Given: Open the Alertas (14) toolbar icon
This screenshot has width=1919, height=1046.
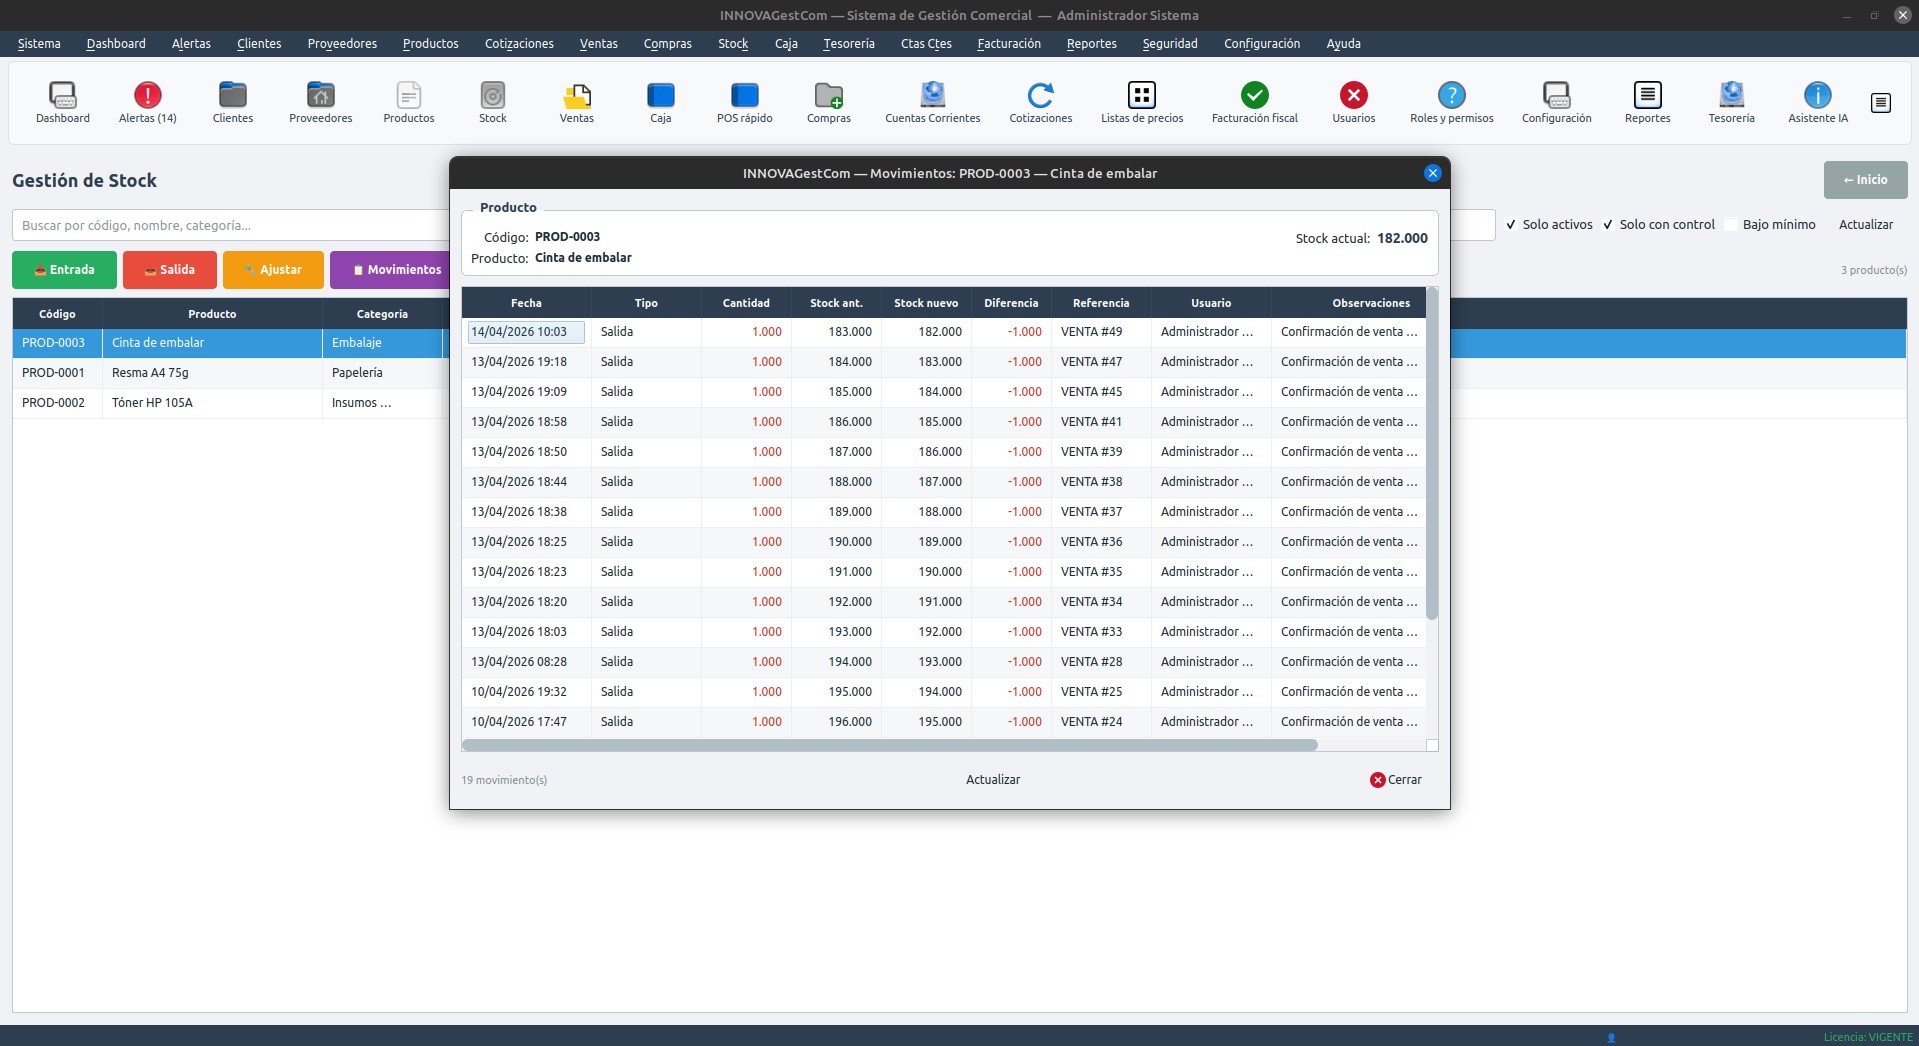Looking at the screenshot, I should [147, 102].
